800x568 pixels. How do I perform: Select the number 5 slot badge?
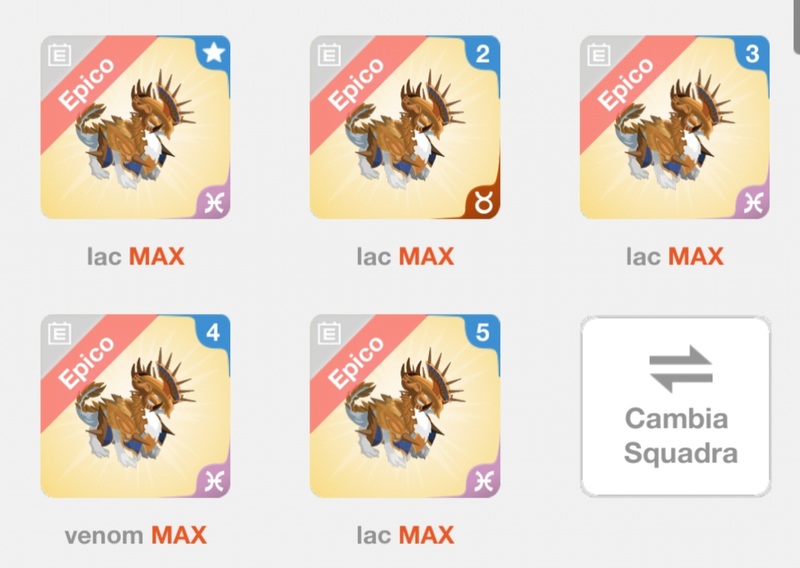coord(483,332)
